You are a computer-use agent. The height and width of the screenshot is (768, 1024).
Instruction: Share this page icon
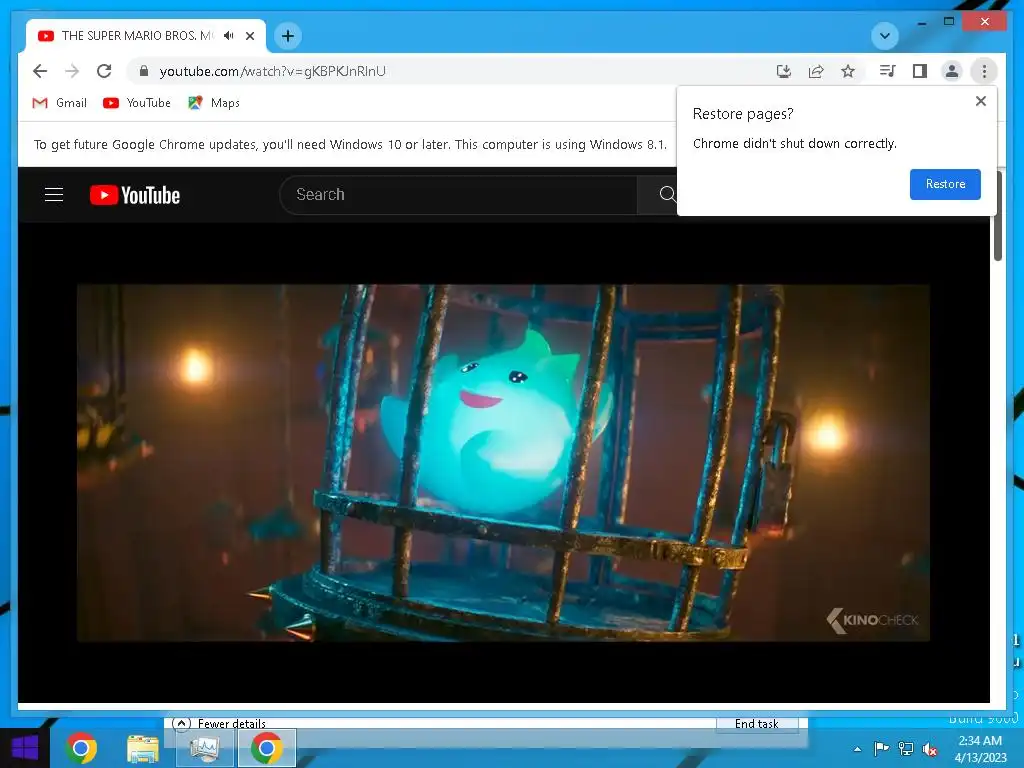coord(816,71)
